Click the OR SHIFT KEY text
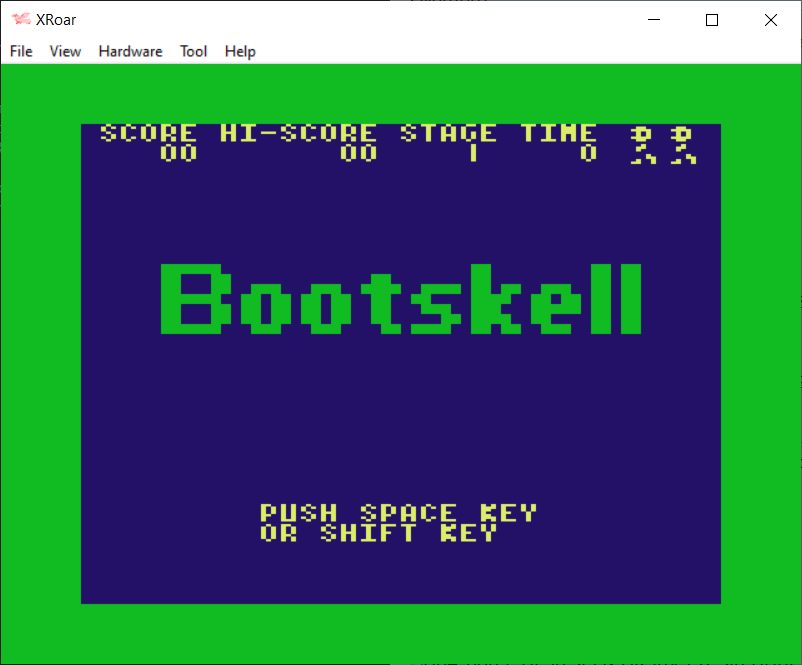 pyautogui.click(x=378, y=533)
